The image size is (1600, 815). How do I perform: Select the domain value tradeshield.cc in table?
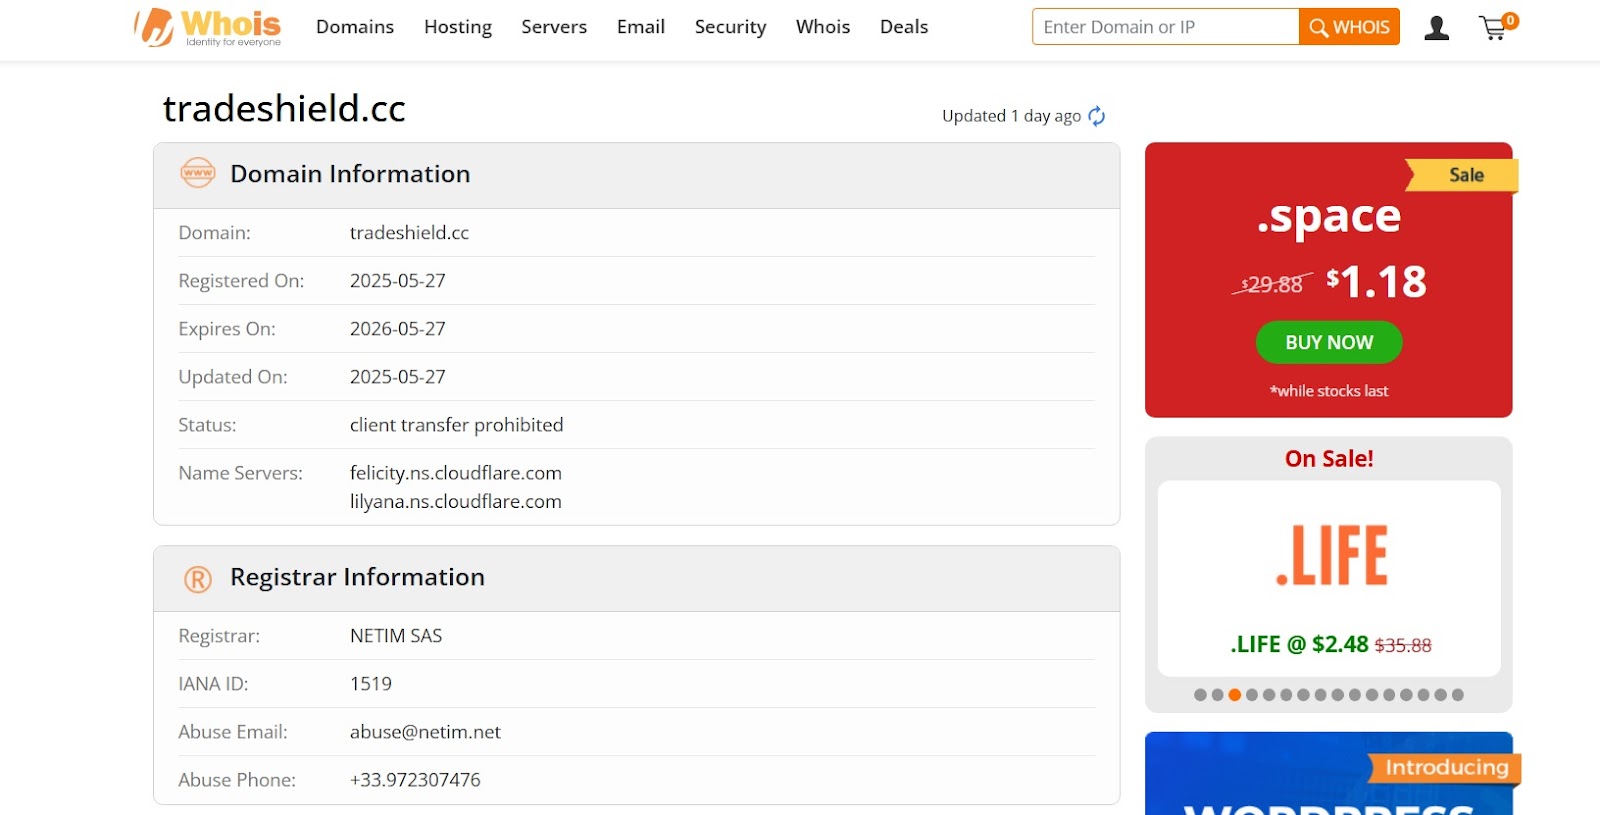[x=409, y=233]
